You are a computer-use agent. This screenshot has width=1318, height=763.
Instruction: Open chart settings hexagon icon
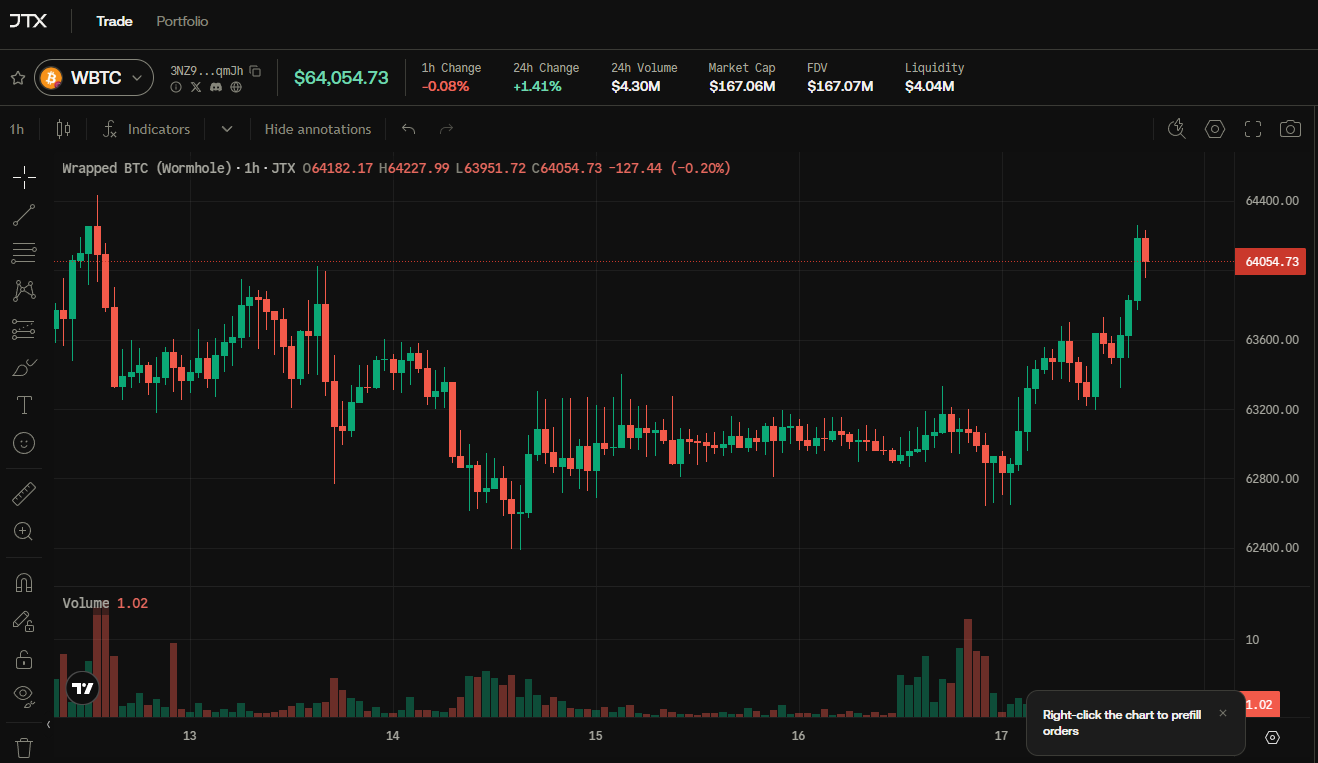click(x=1215, y=128)
